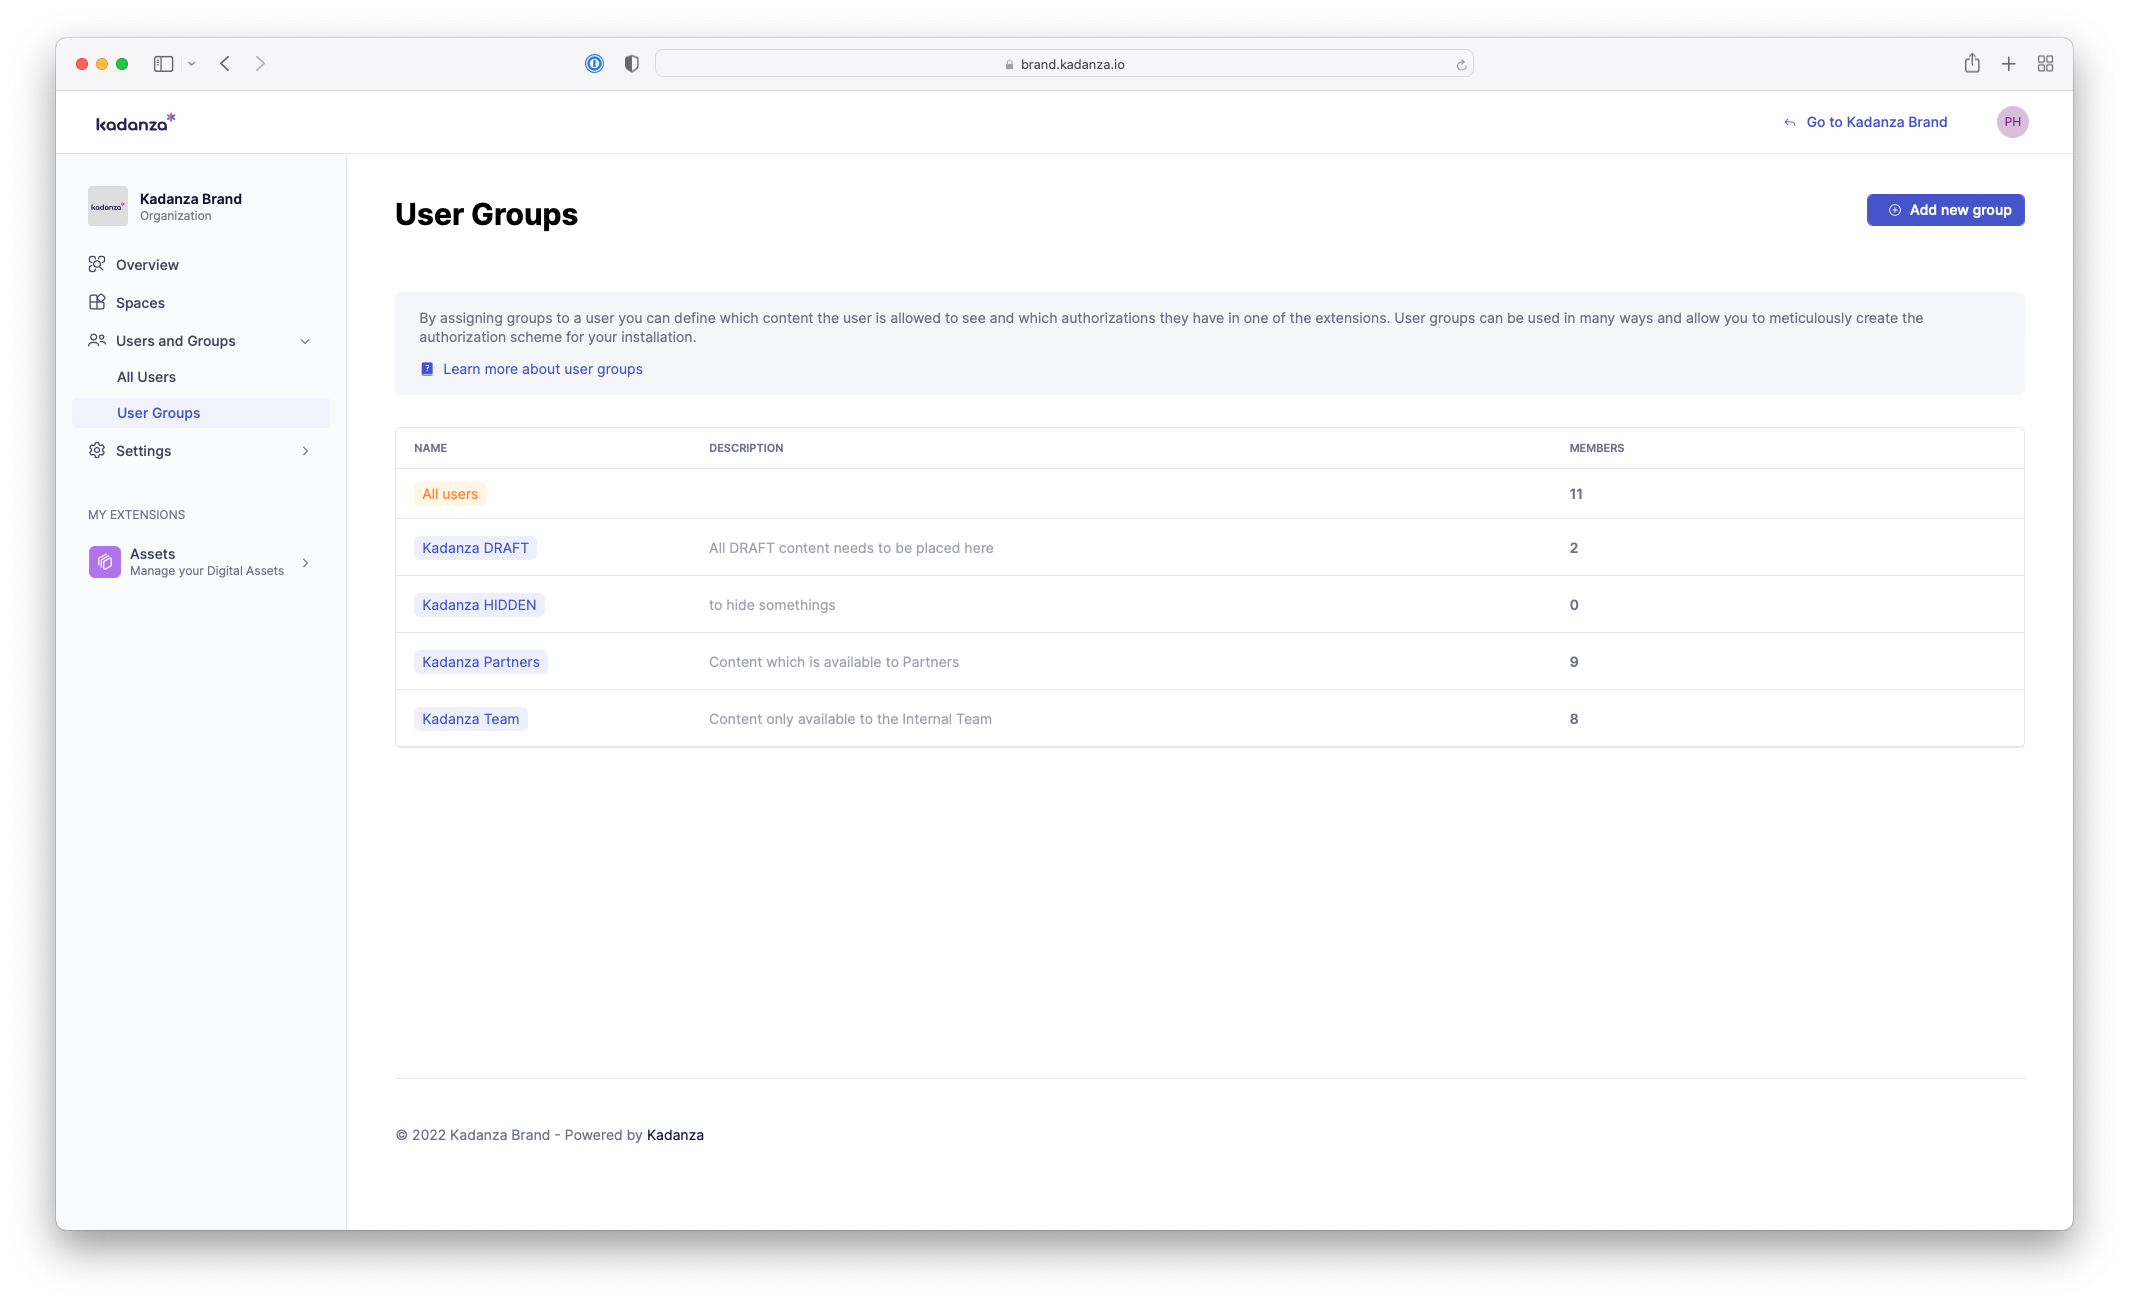Viewport: 2129px width, 1304px height.
Task: Go to the Spaces section
Action: [x=140, y=303]
